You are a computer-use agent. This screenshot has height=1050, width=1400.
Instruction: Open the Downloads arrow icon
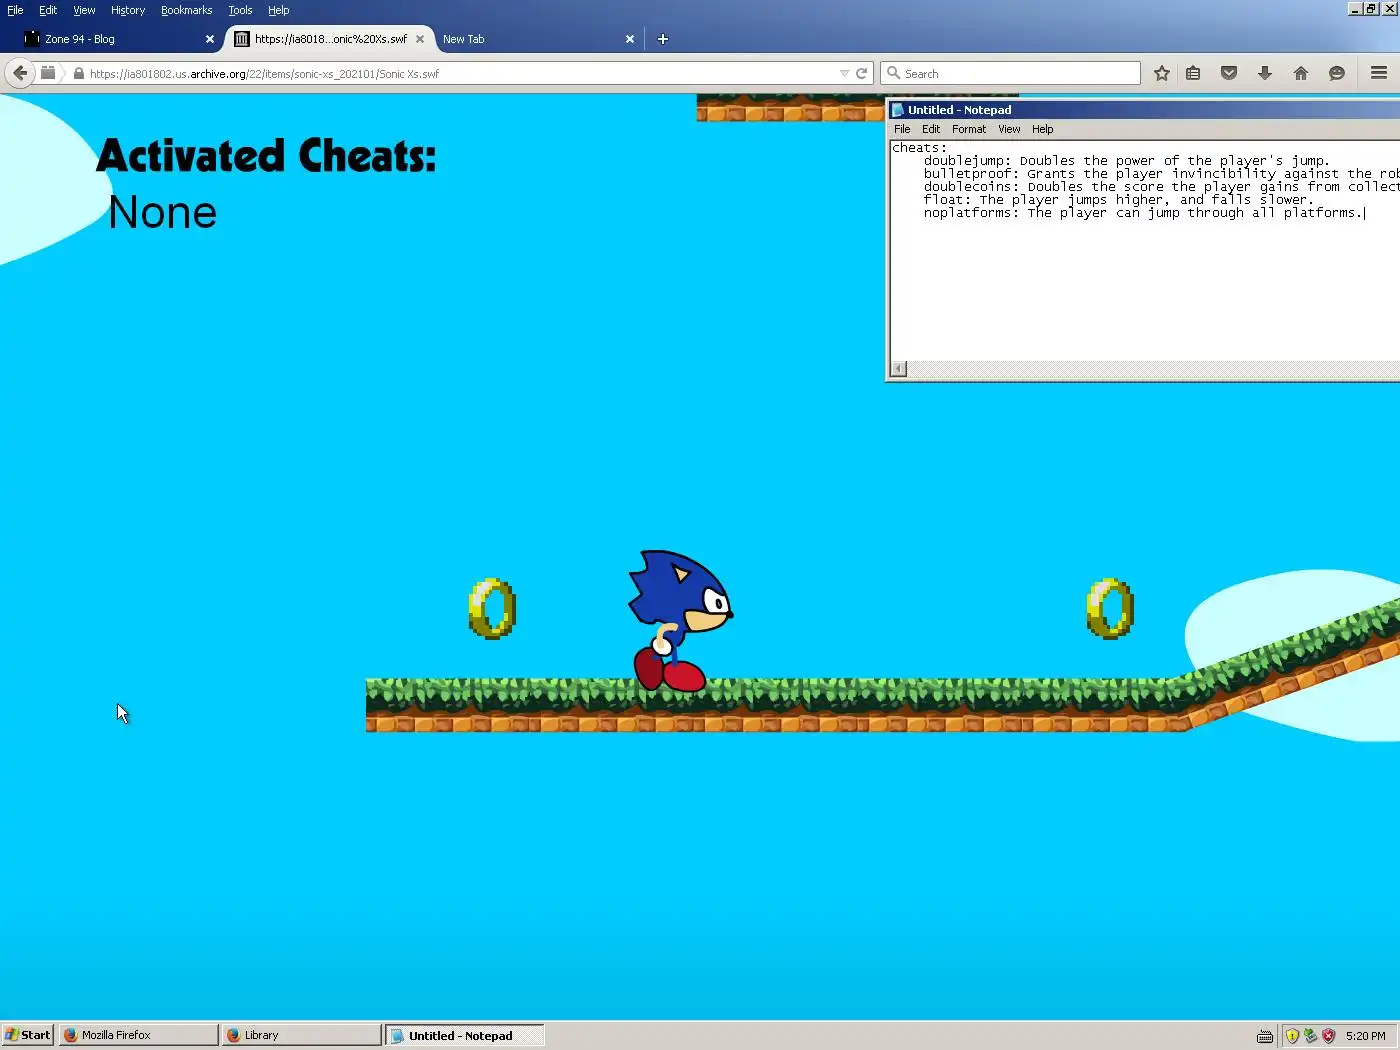pos(1265,73)
